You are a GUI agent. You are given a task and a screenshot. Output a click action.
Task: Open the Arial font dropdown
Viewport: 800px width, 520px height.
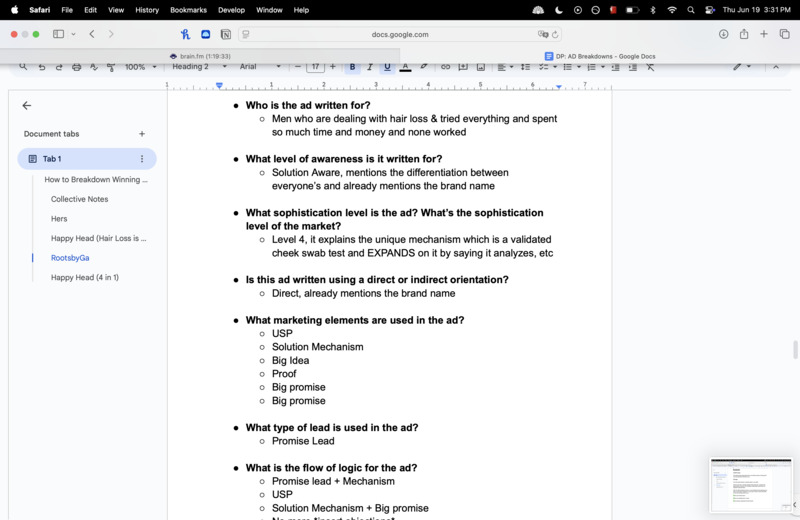point(260,67)
